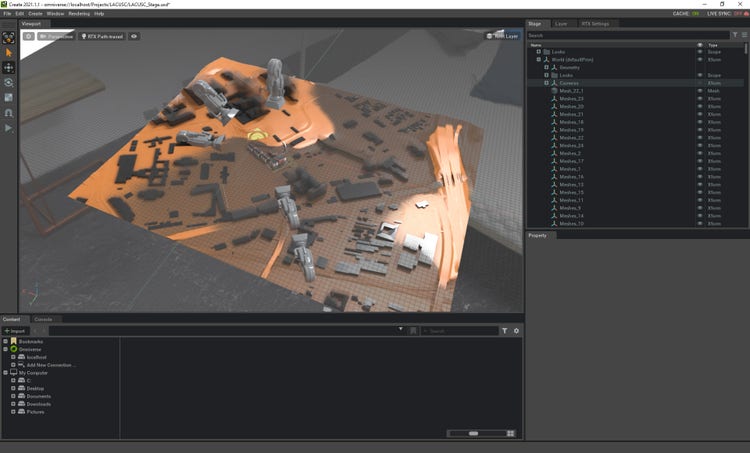
Task: Click the Content browser filter icon
Action: (x=505, y=330)
